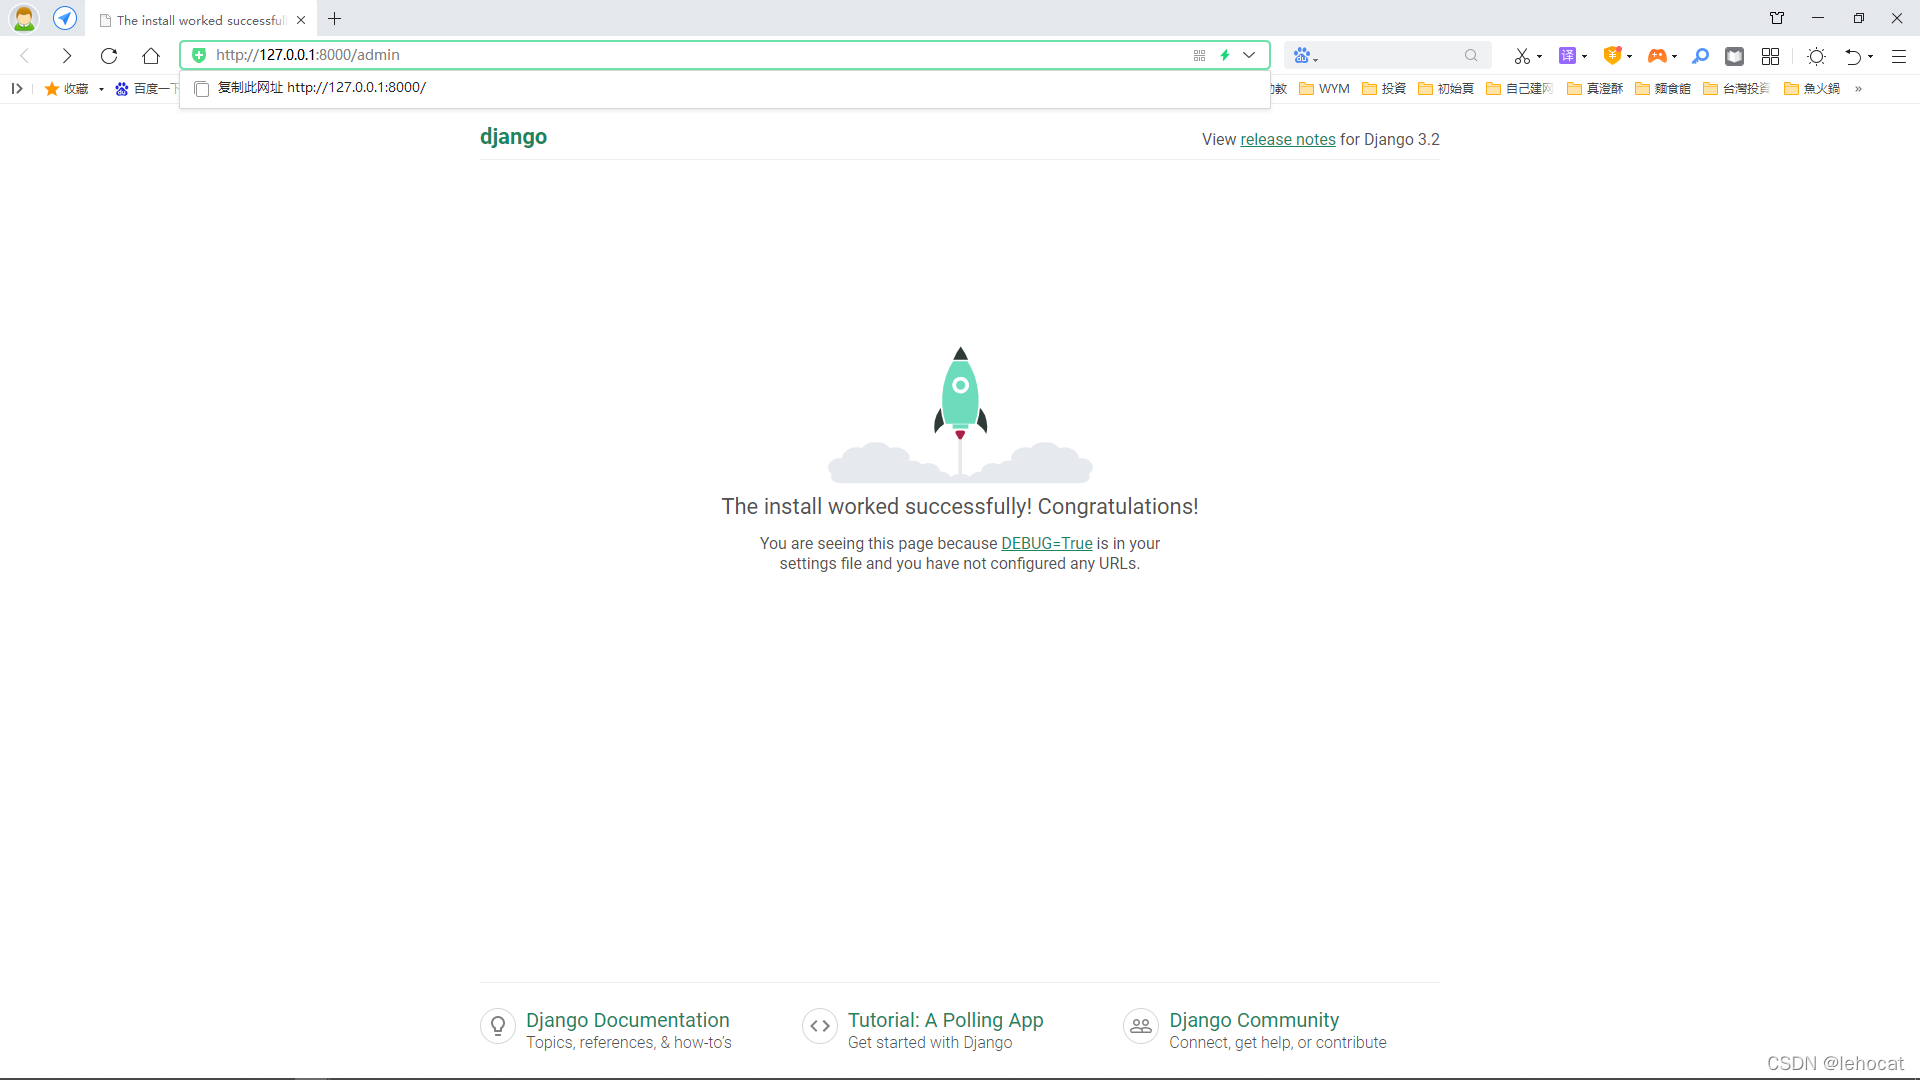The height and width of the screenshot is (1080, 1920).
Task: Open the purple translate extension
Action: click(1567, 56)
